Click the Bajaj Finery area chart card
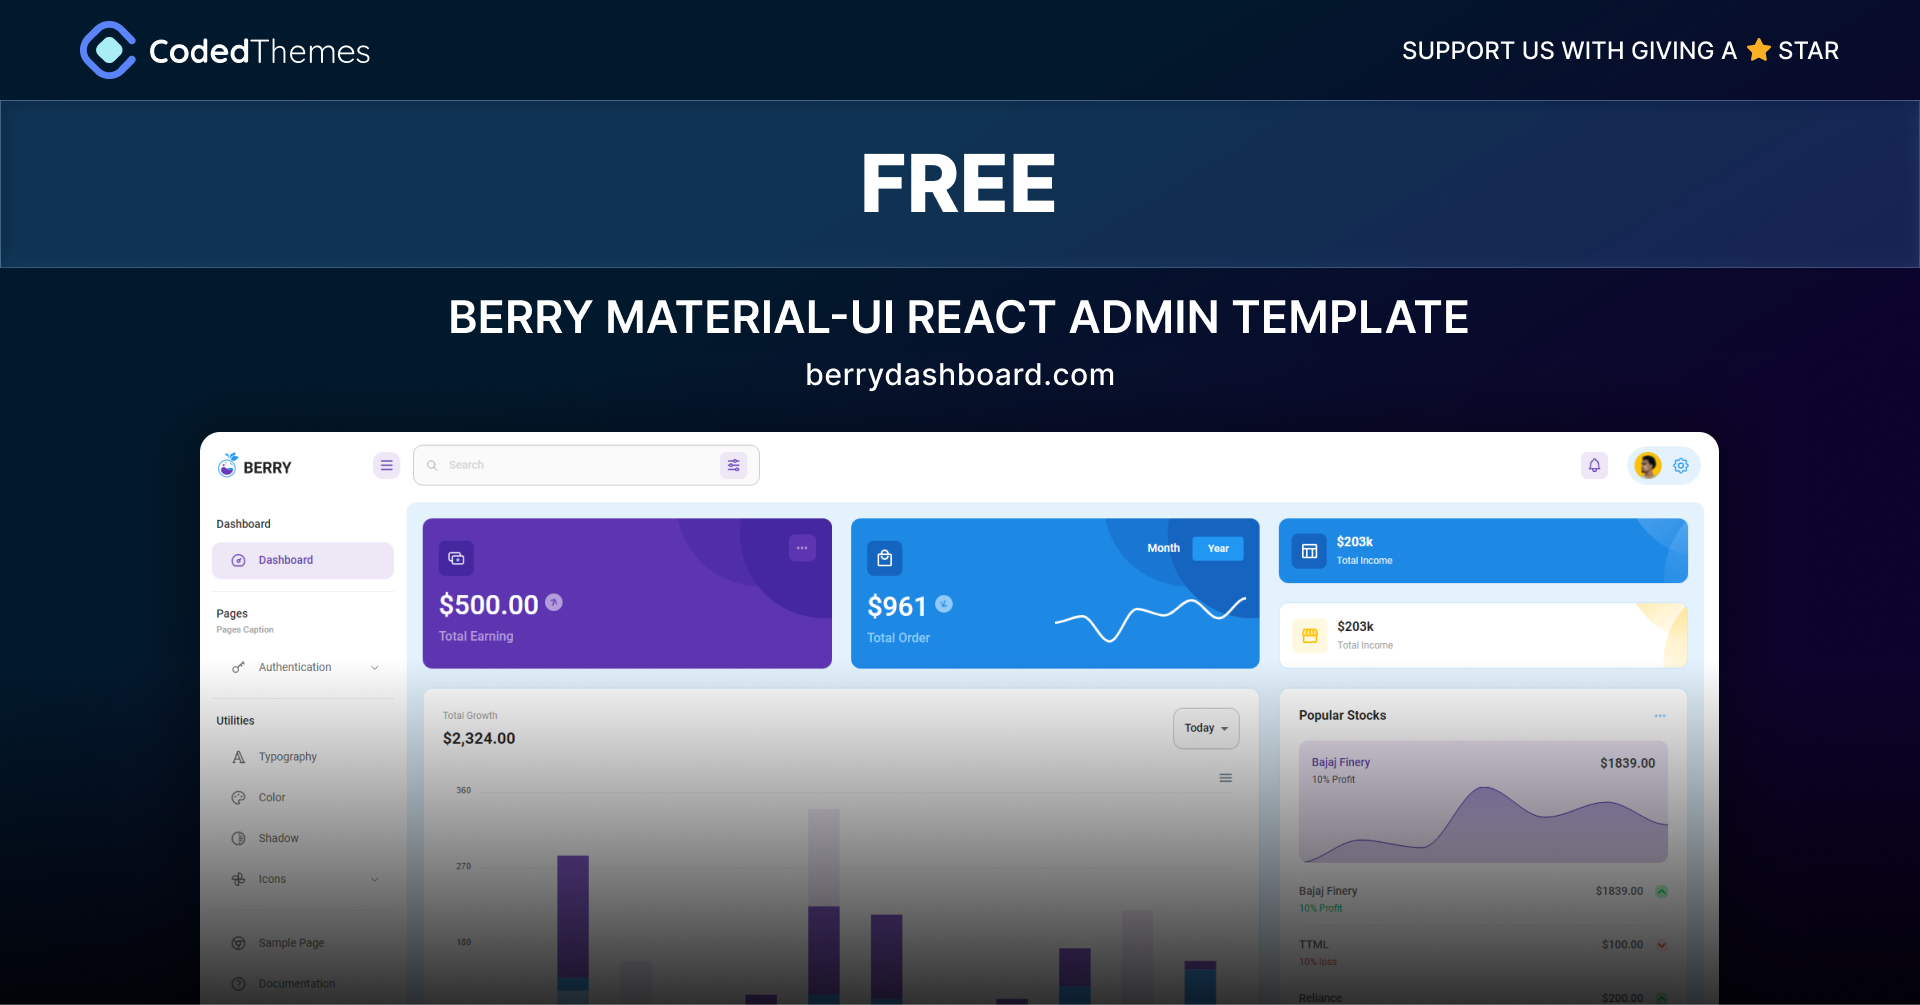1920x1005 pixels. [x=1483, y=802]
